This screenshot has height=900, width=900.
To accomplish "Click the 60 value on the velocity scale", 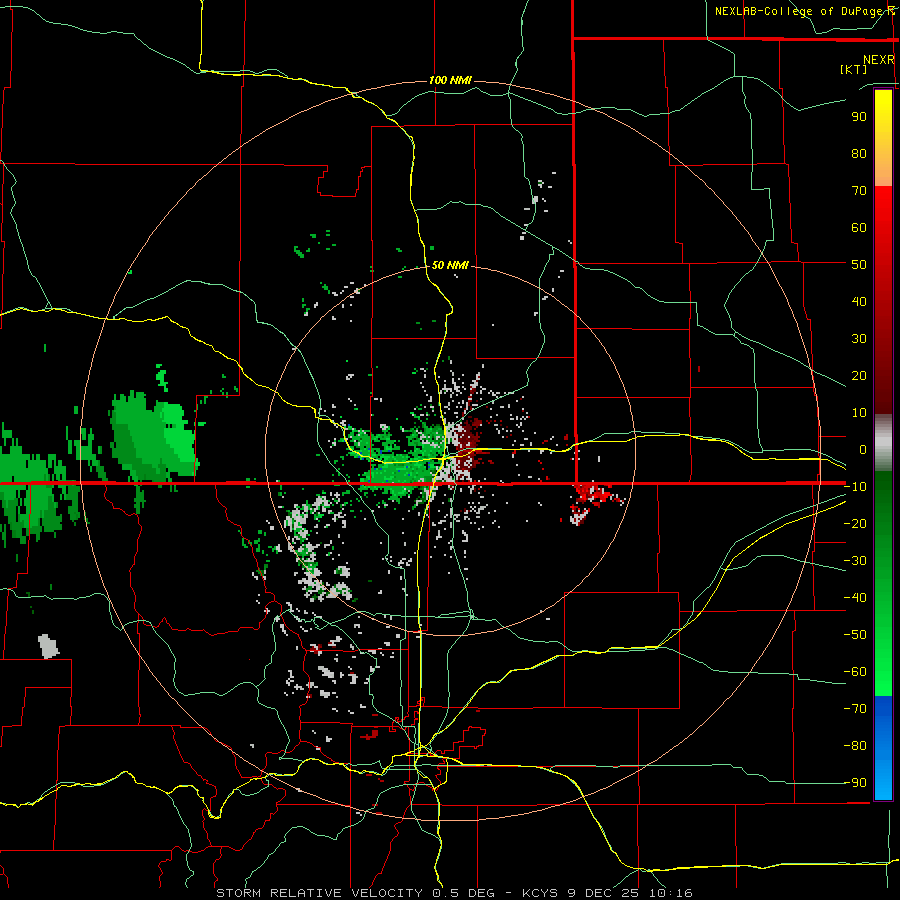I will coord(859,227).
